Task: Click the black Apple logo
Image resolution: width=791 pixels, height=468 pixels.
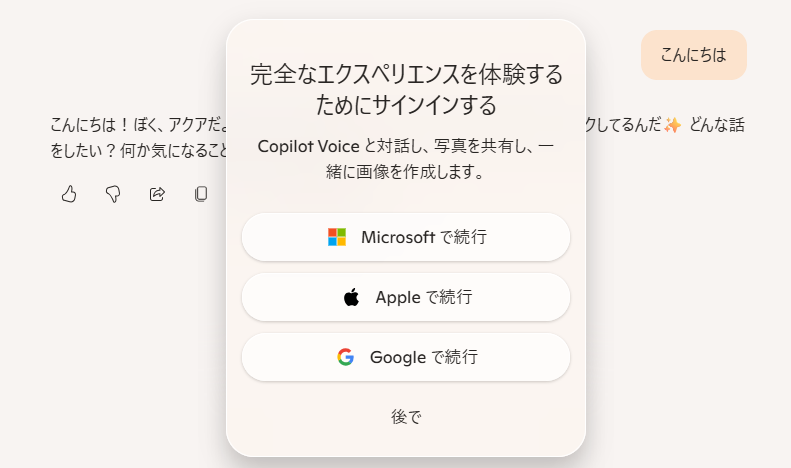Action: [352, 297]
